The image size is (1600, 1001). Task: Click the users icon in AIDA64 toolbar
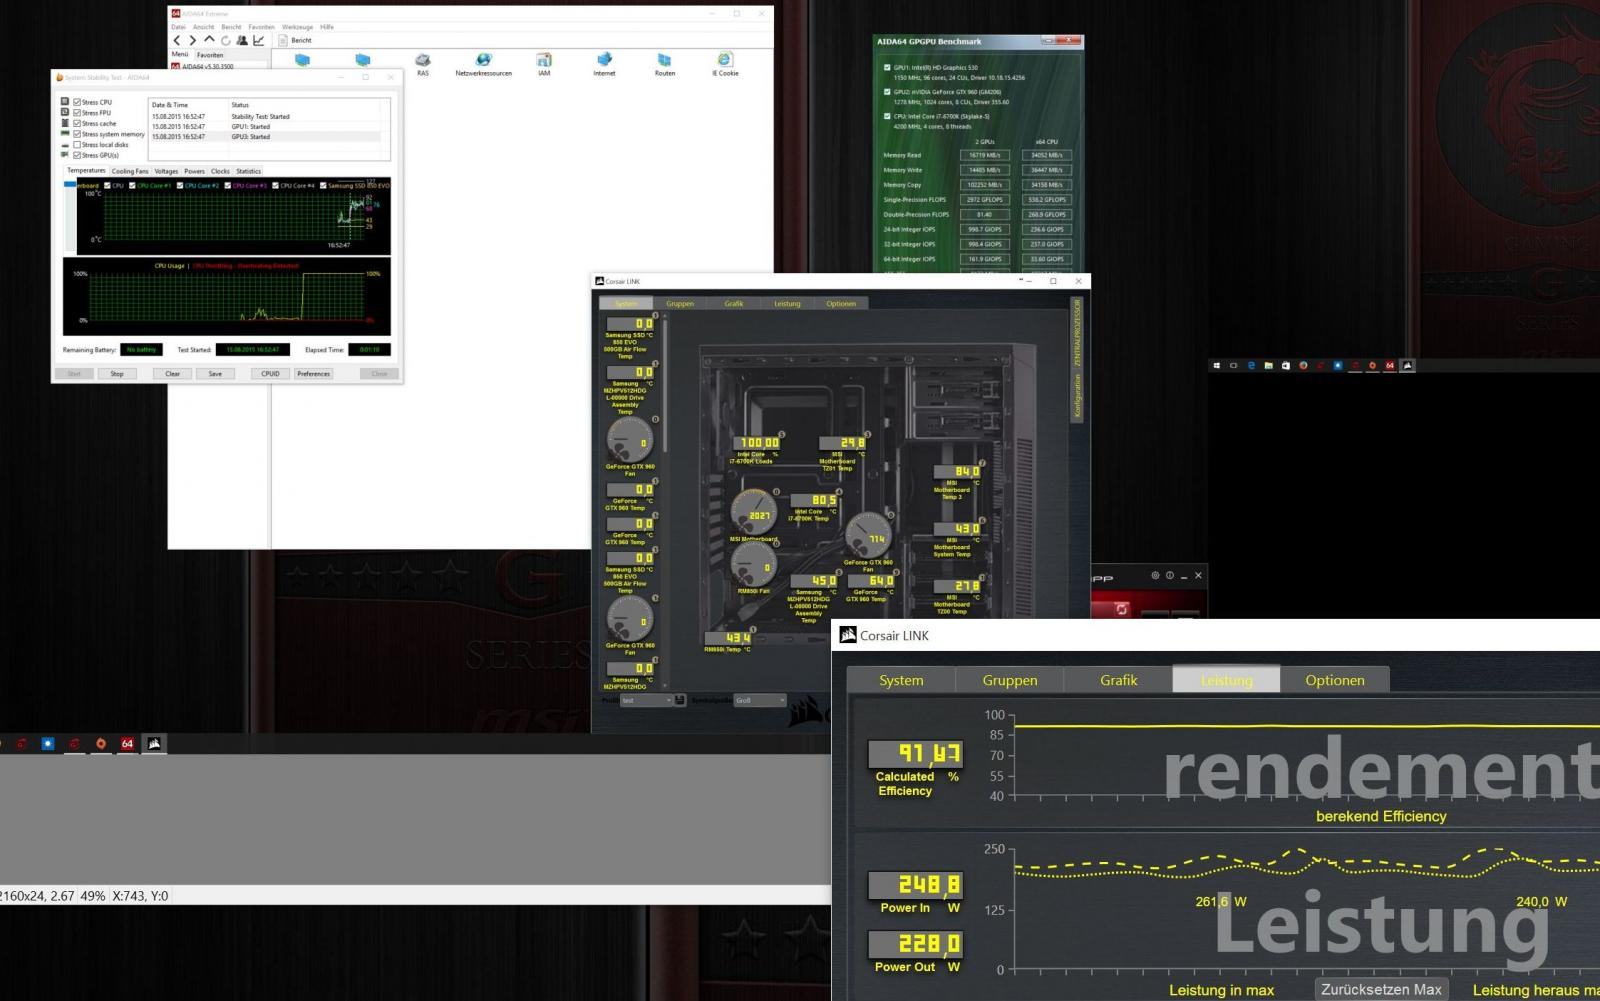point(242,40)
